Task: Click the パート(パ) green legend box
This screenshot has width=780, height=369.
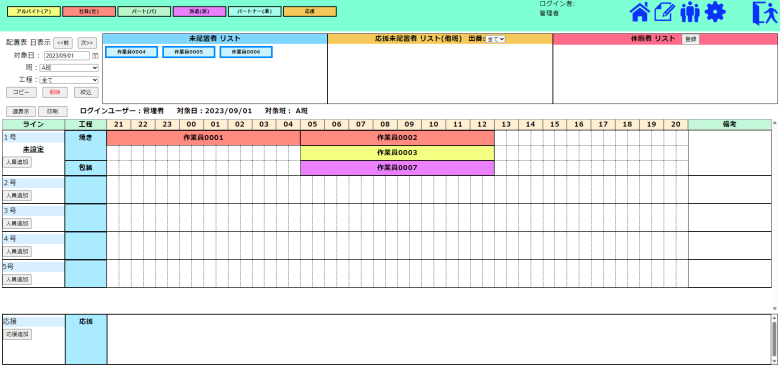Action: (144, 11)
